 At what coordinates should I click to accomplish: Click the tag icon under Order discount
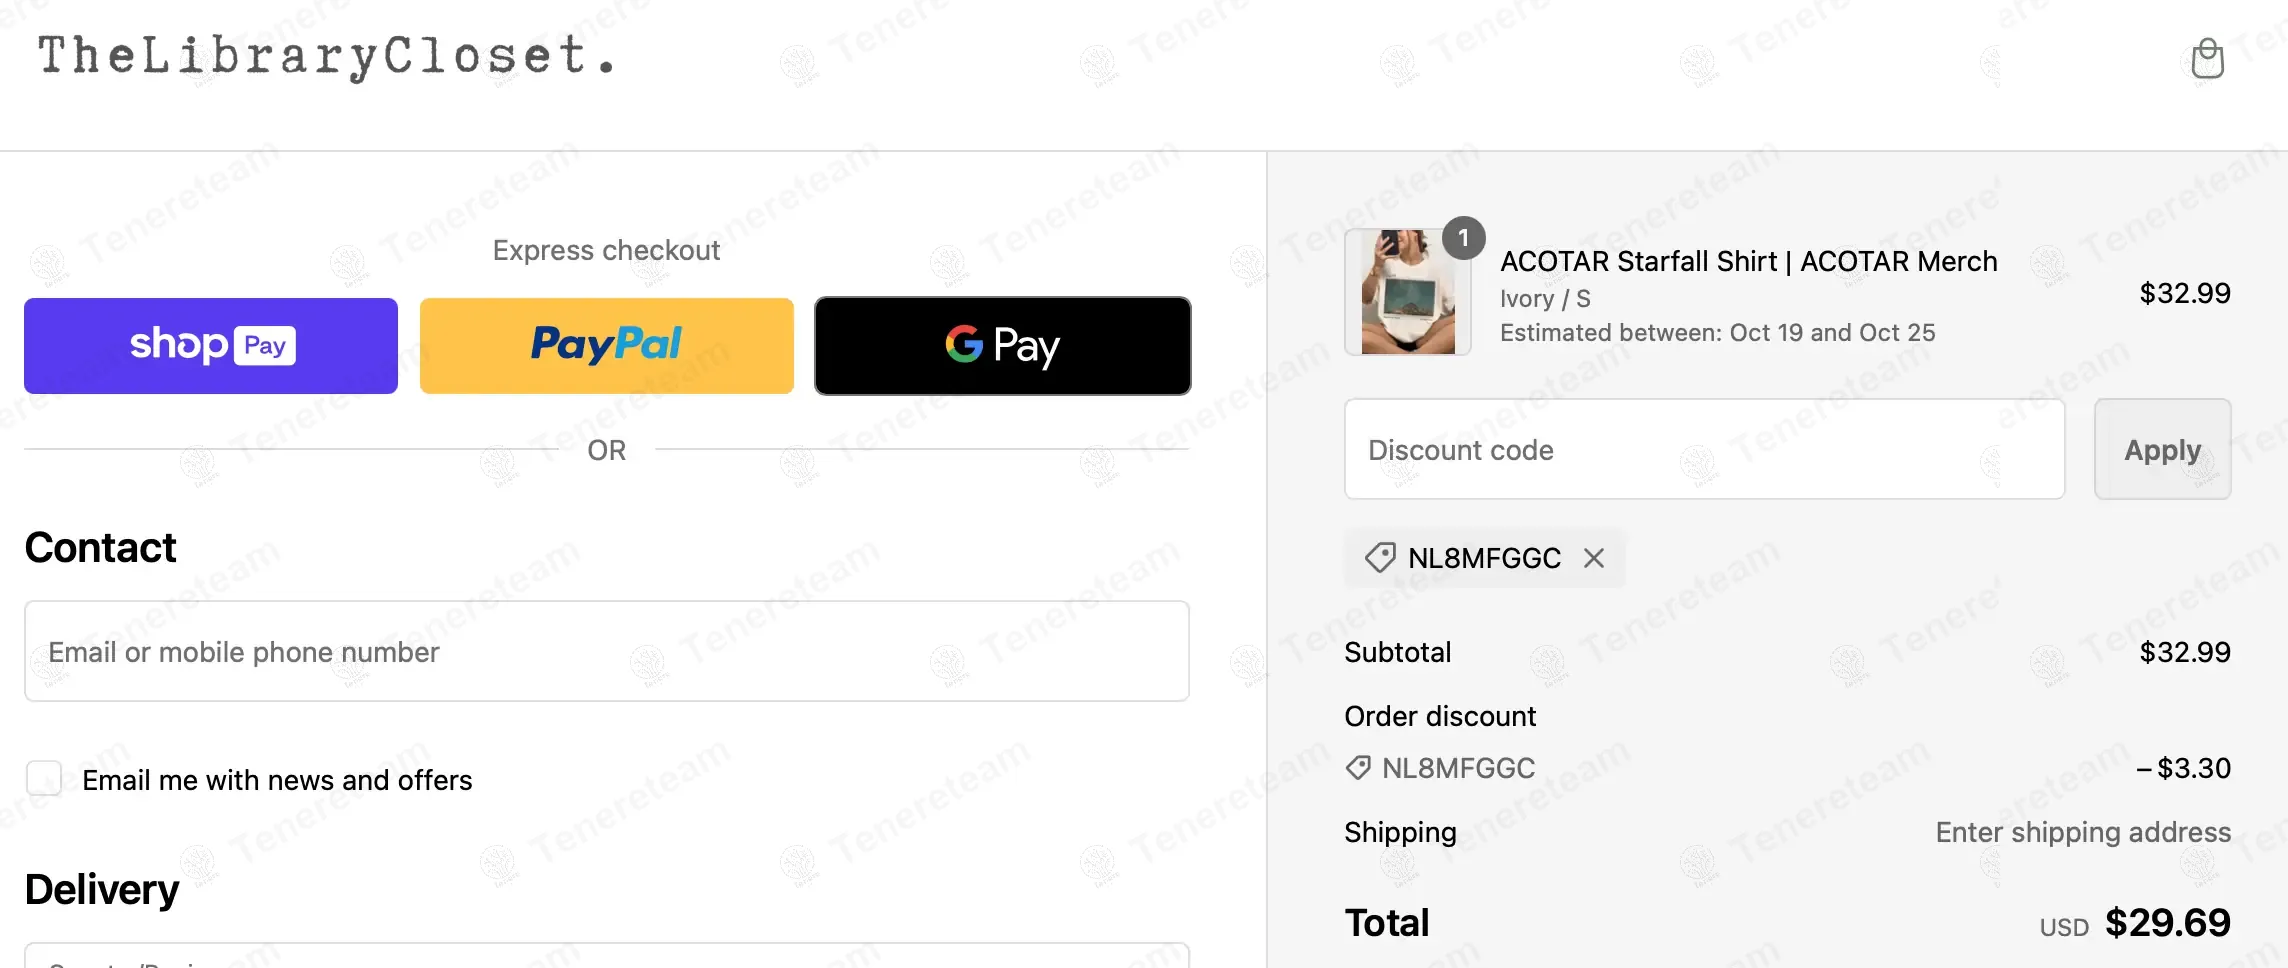1358,768
